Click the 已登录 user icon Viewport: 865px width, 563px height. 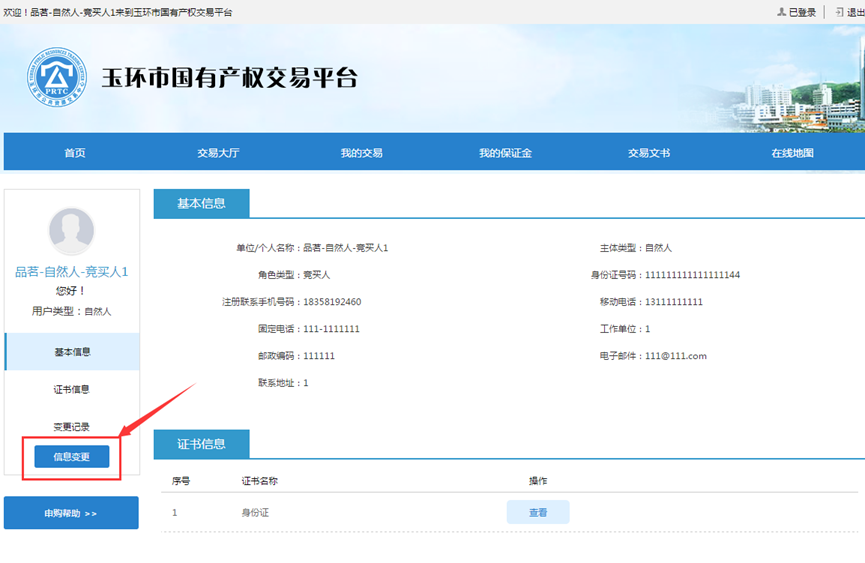click(x=782, y=12)
